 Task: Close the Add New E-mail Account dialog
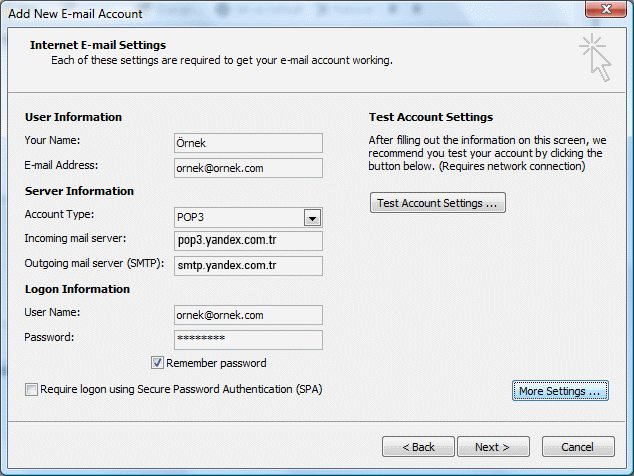(606, 9)
